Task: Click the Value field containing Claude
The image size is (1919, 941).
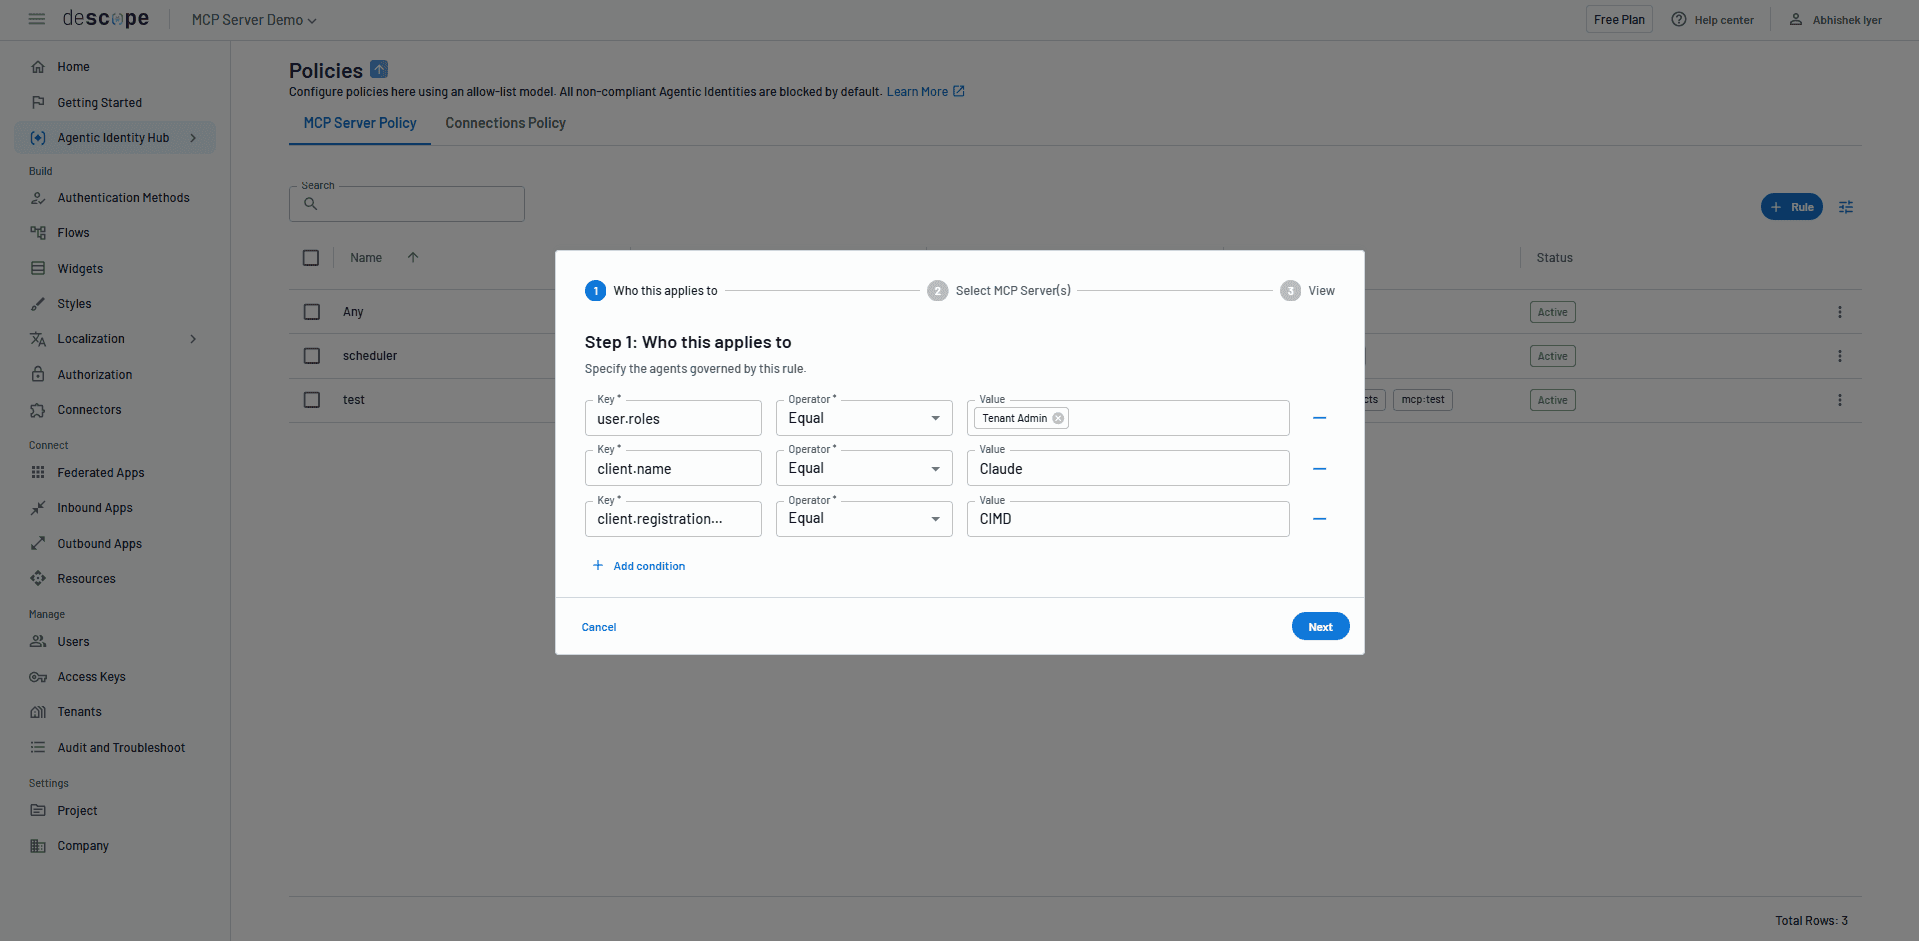Action: (1127, 469)
